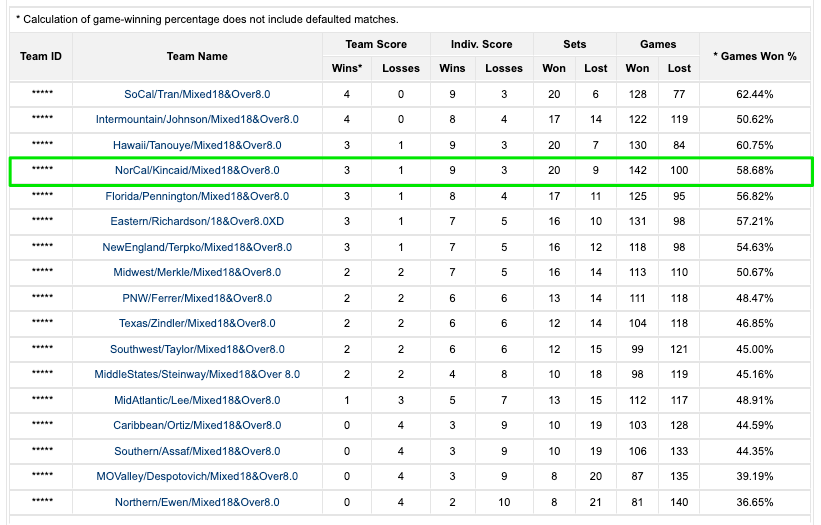821x525 pixels.
Task: Open Northern/Ewen/Mixed18&Over8.0 team link
Action: click(x=197, y=502)
